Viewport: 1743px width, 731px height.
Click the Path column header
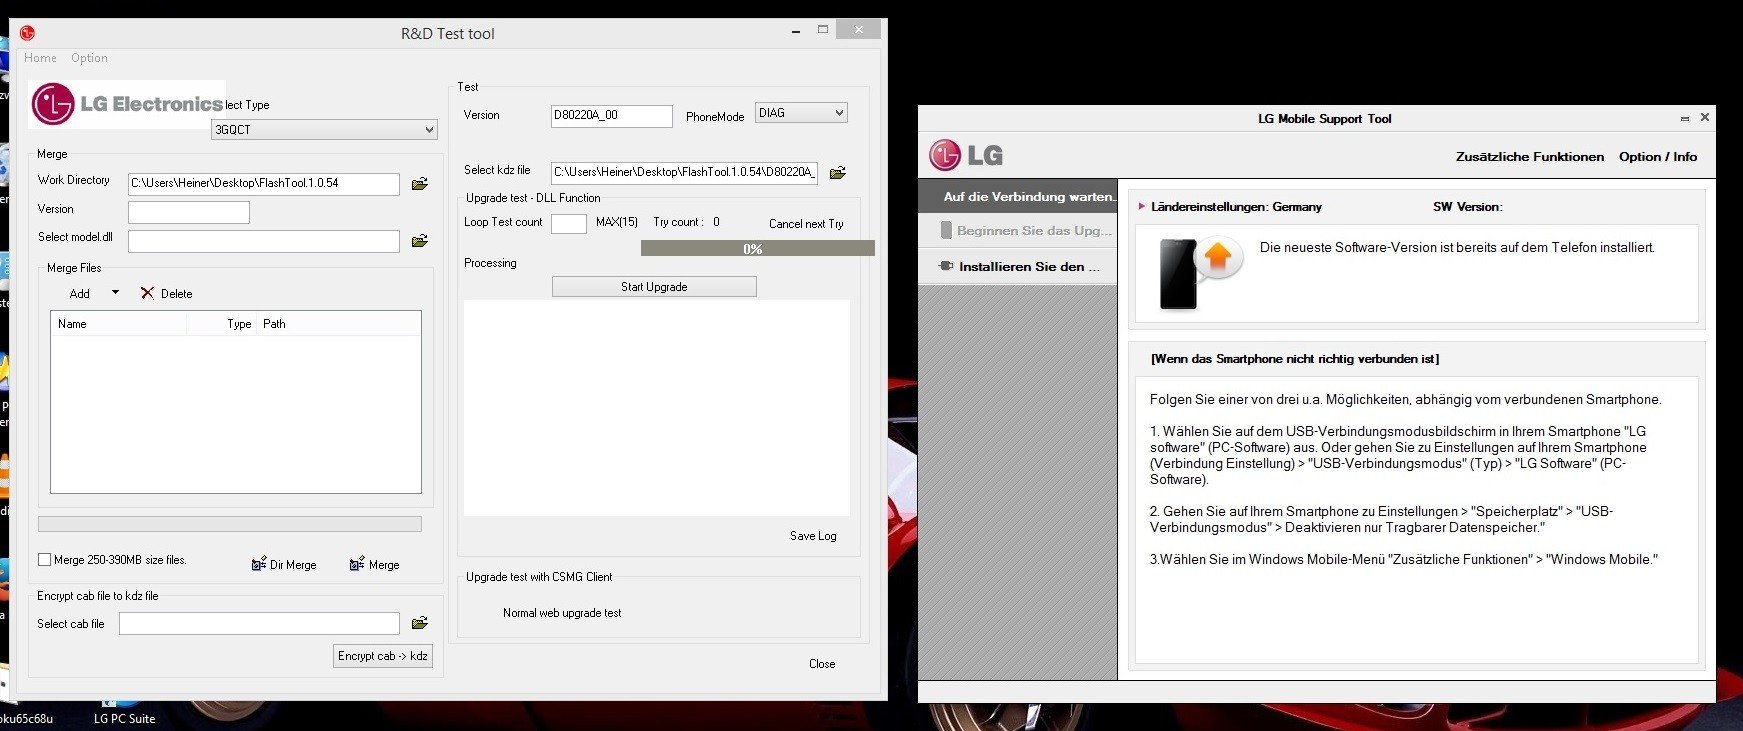339,324
